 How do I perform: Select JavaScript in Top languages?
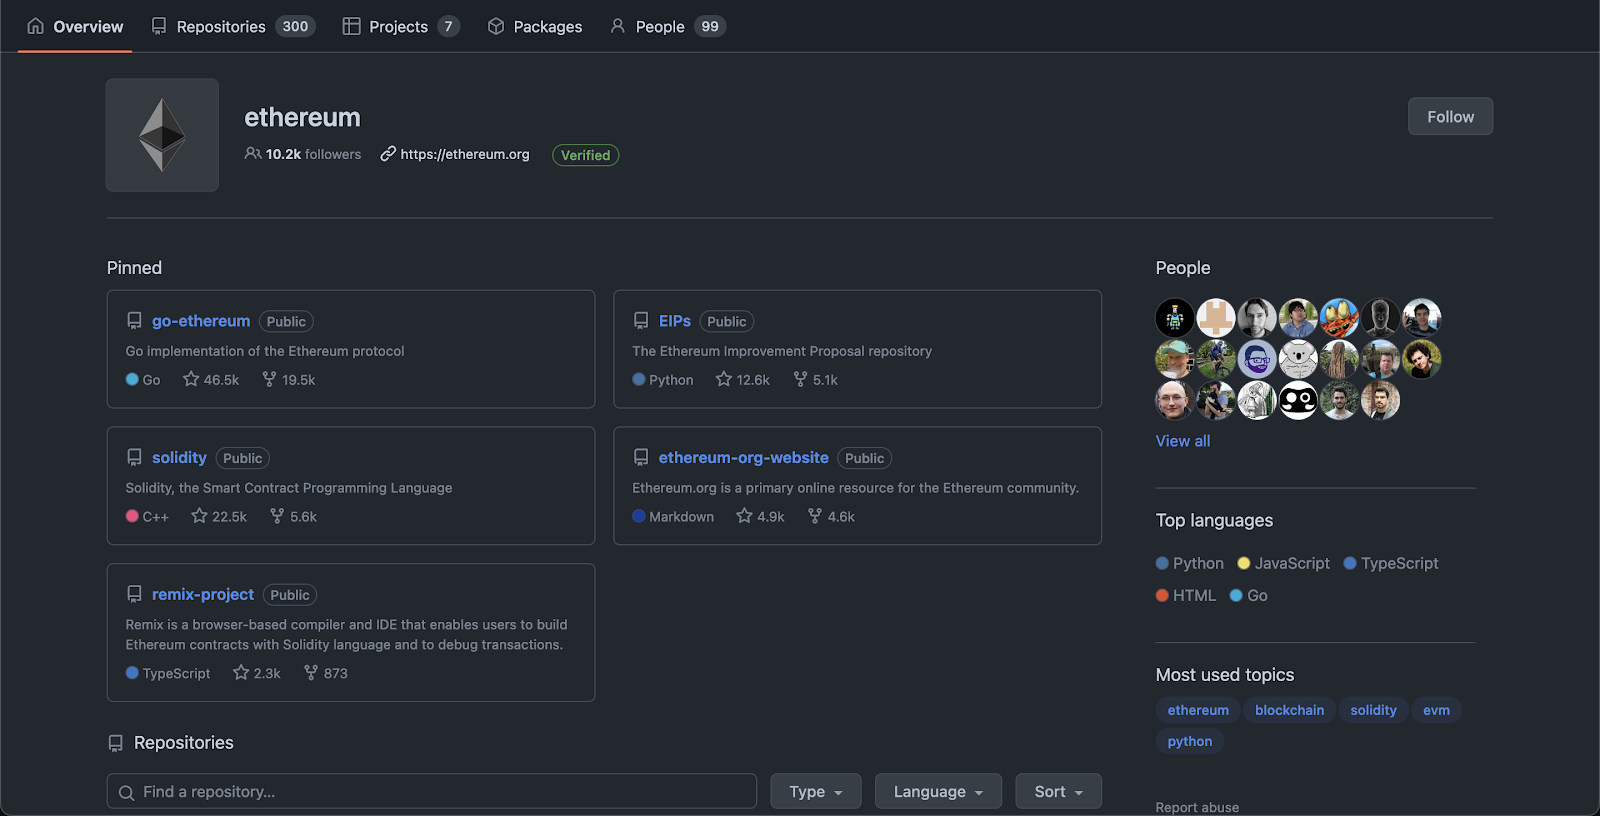pyautogui.click(x=1284, y=563)
